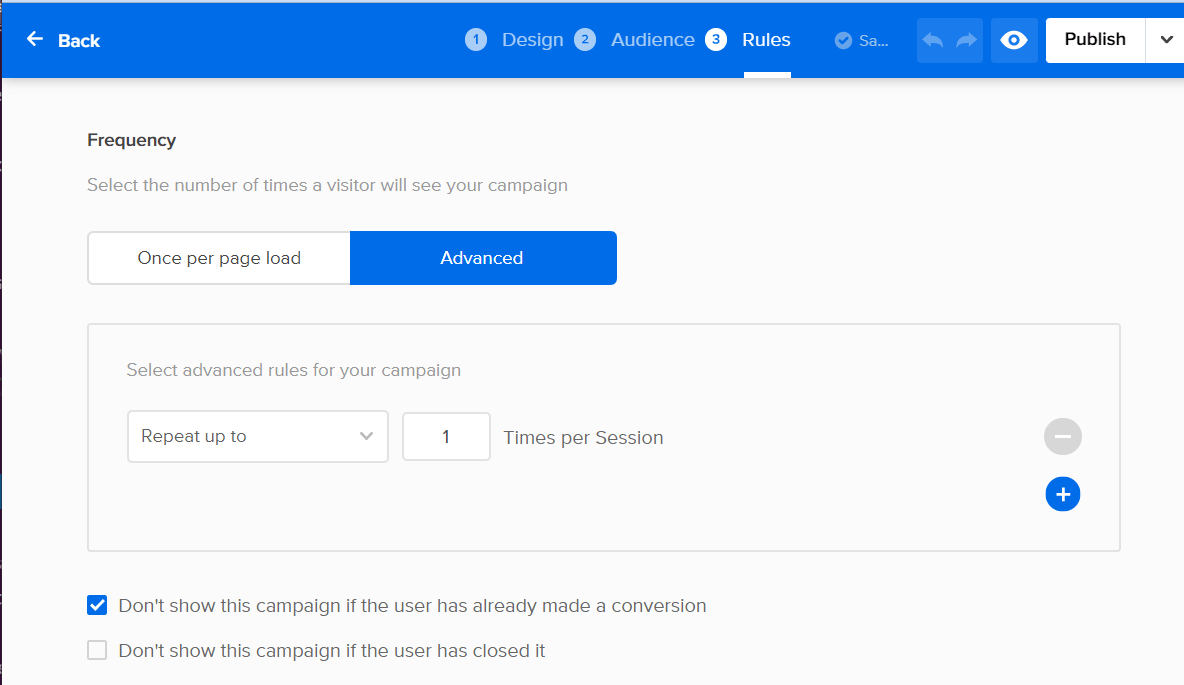Open the Design step
This screenshot has height=685, width=1184.
pos(532,40)
